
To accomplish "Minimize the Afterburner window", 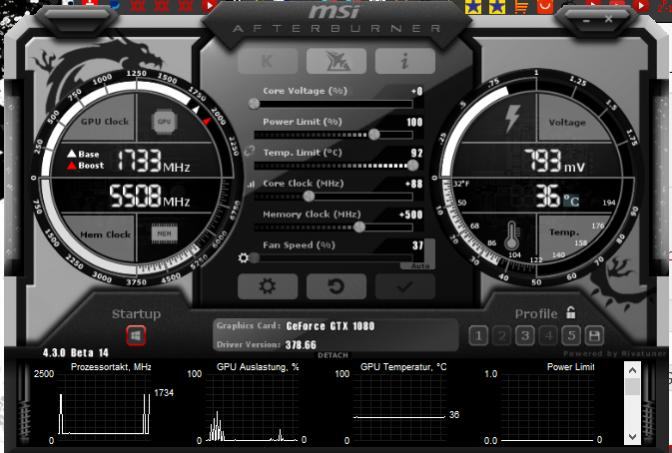I will tap(586, 20).
